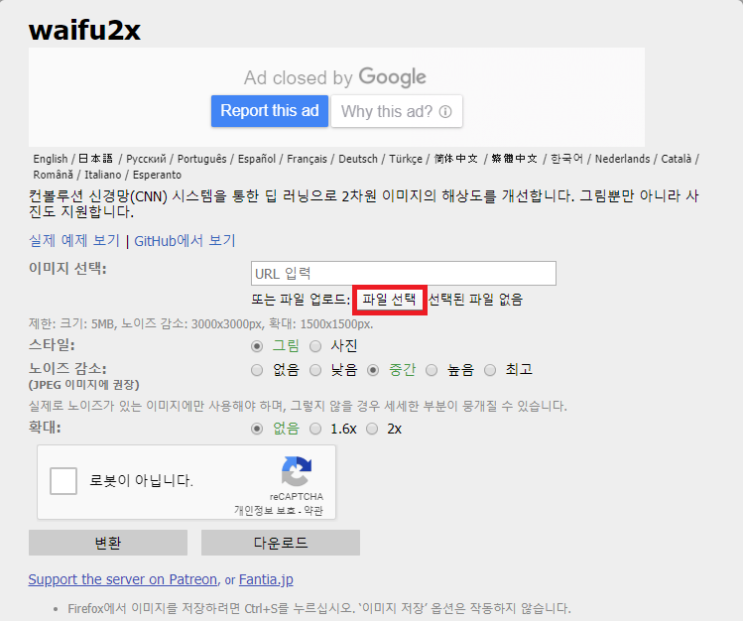Switch language to 日本語

point(96,159)
